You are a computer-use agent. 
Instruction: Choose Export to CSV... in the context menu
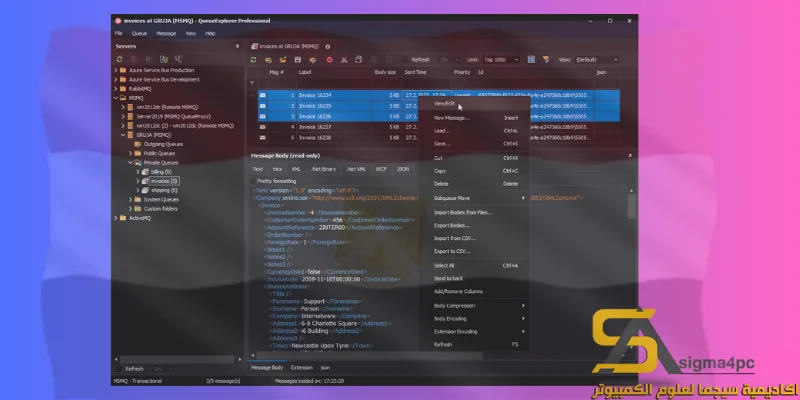(474, 252)
